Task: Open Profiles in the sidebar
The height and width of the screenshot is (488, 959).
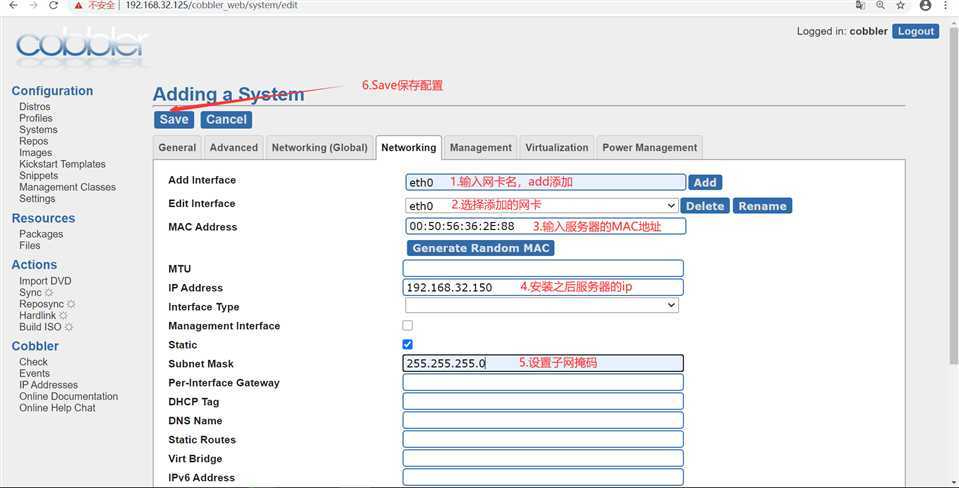Action: (35, 118)
